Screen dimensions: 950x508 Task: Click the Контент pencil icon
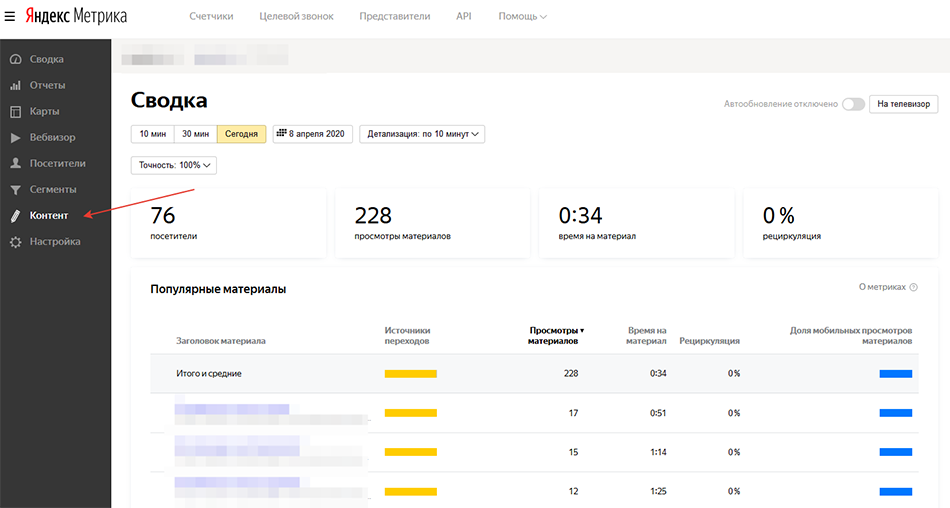pos(16,216)
